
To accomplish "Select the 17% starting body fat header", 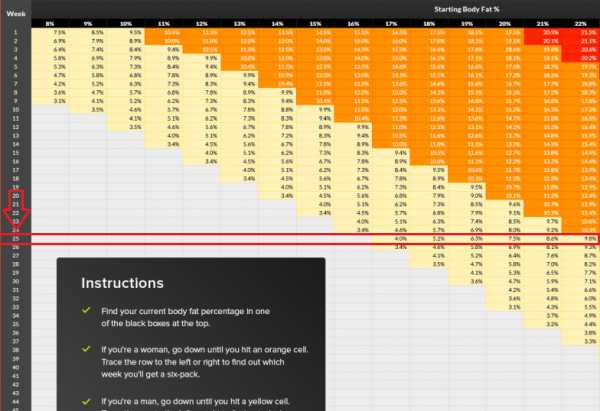I will (391, 24).
